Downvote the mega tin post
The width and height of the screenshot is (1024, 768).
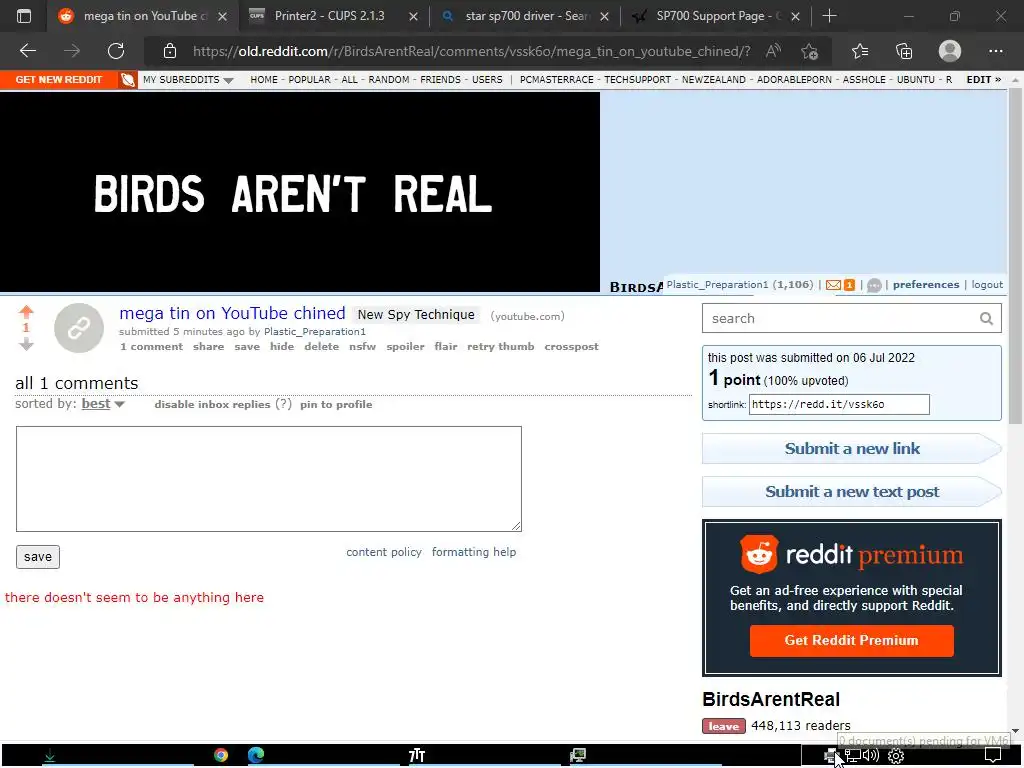[x=26, y=344]
